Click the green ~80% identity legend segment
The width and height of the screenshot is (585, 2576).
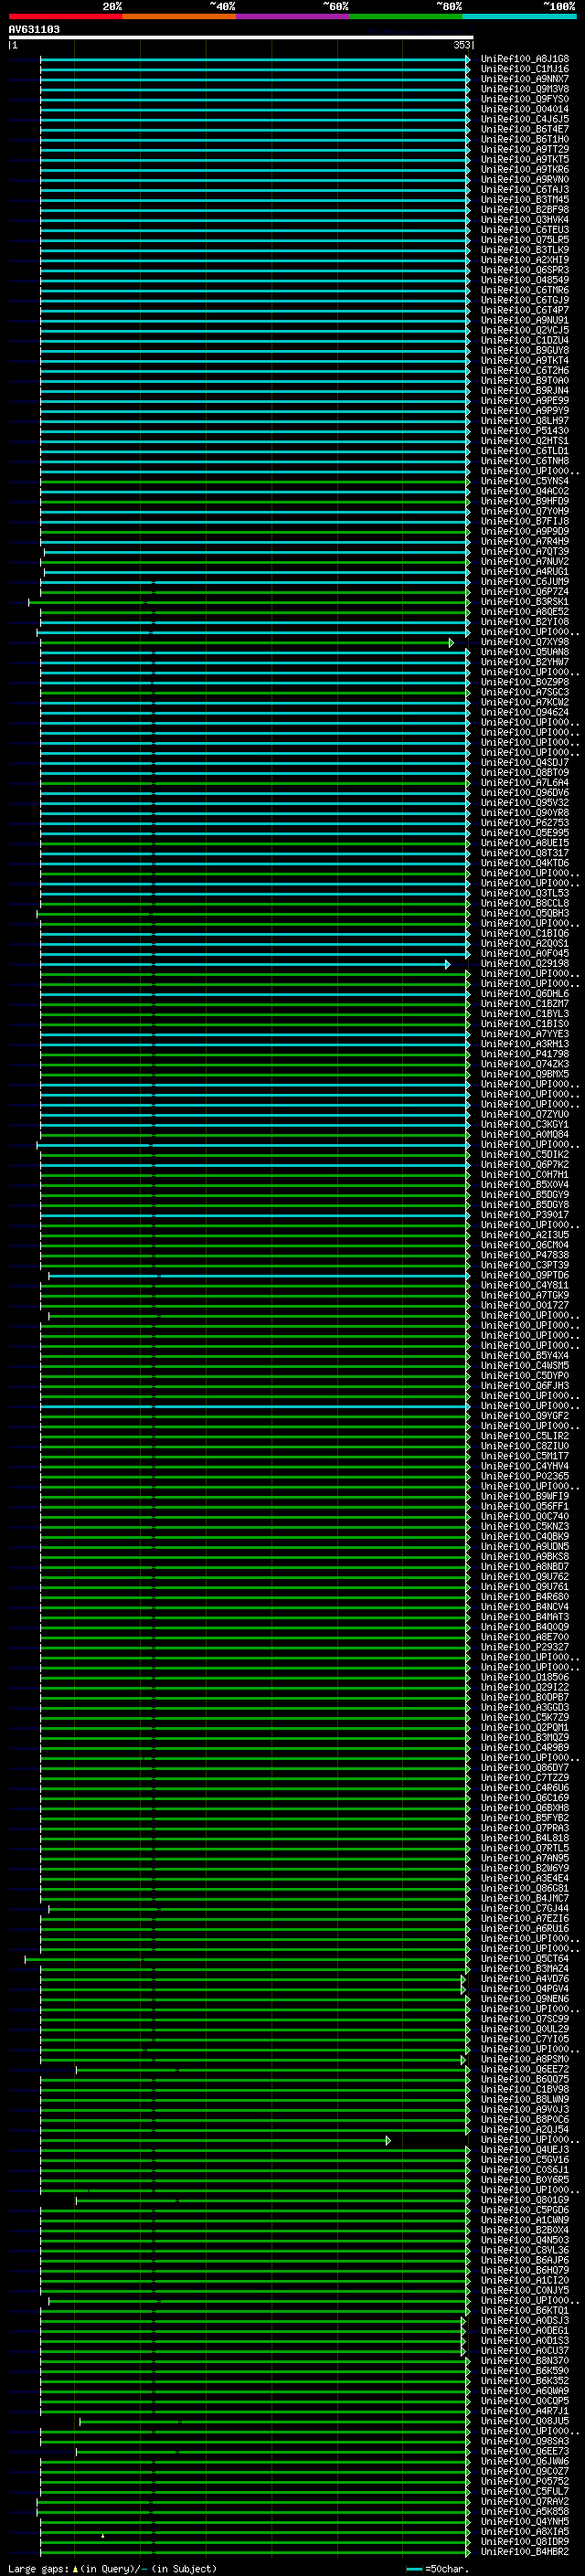point(406,16)
